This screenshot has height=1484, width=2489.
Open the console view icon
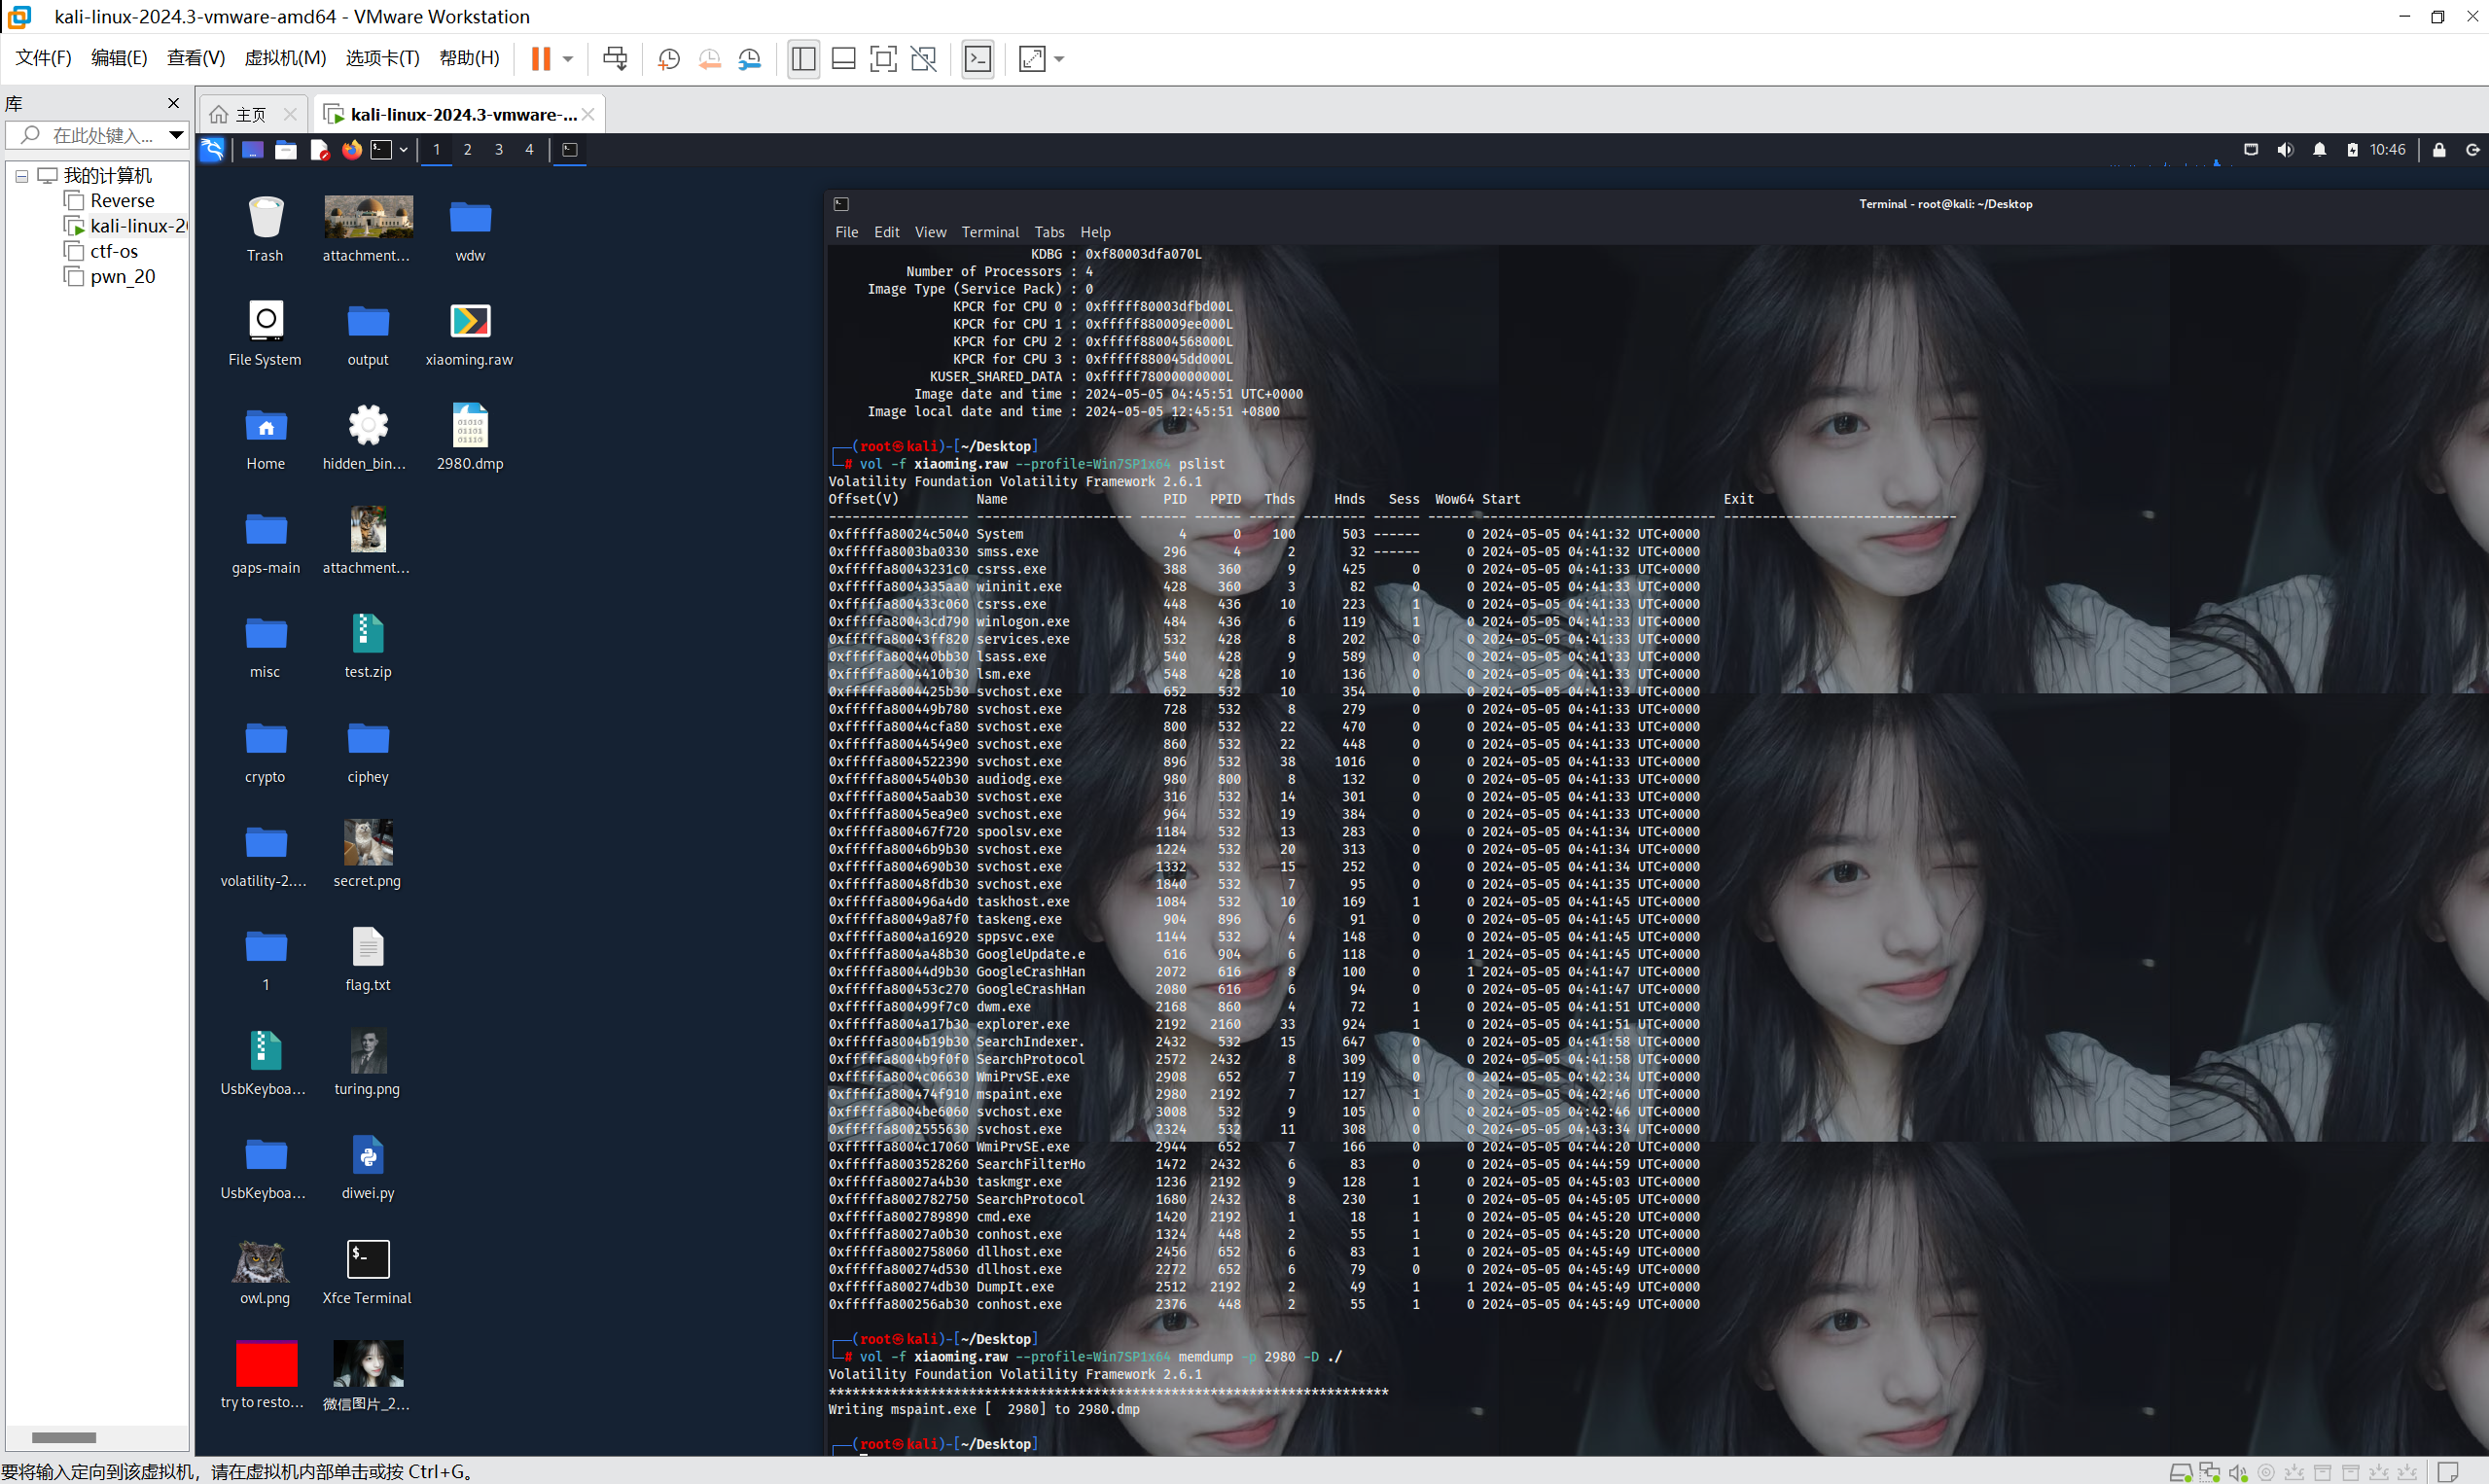pyautogui.click(x=978, y=59)
